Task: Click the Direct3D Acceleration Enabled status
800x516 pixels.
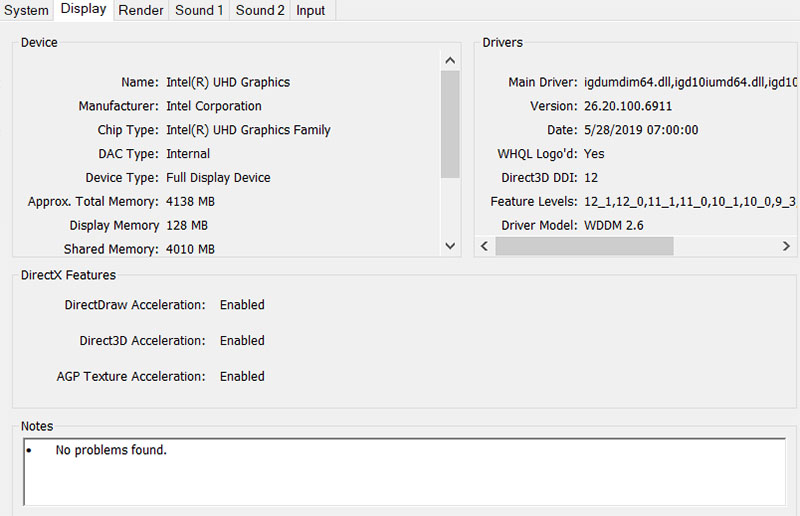Action: tap(242, 341)
